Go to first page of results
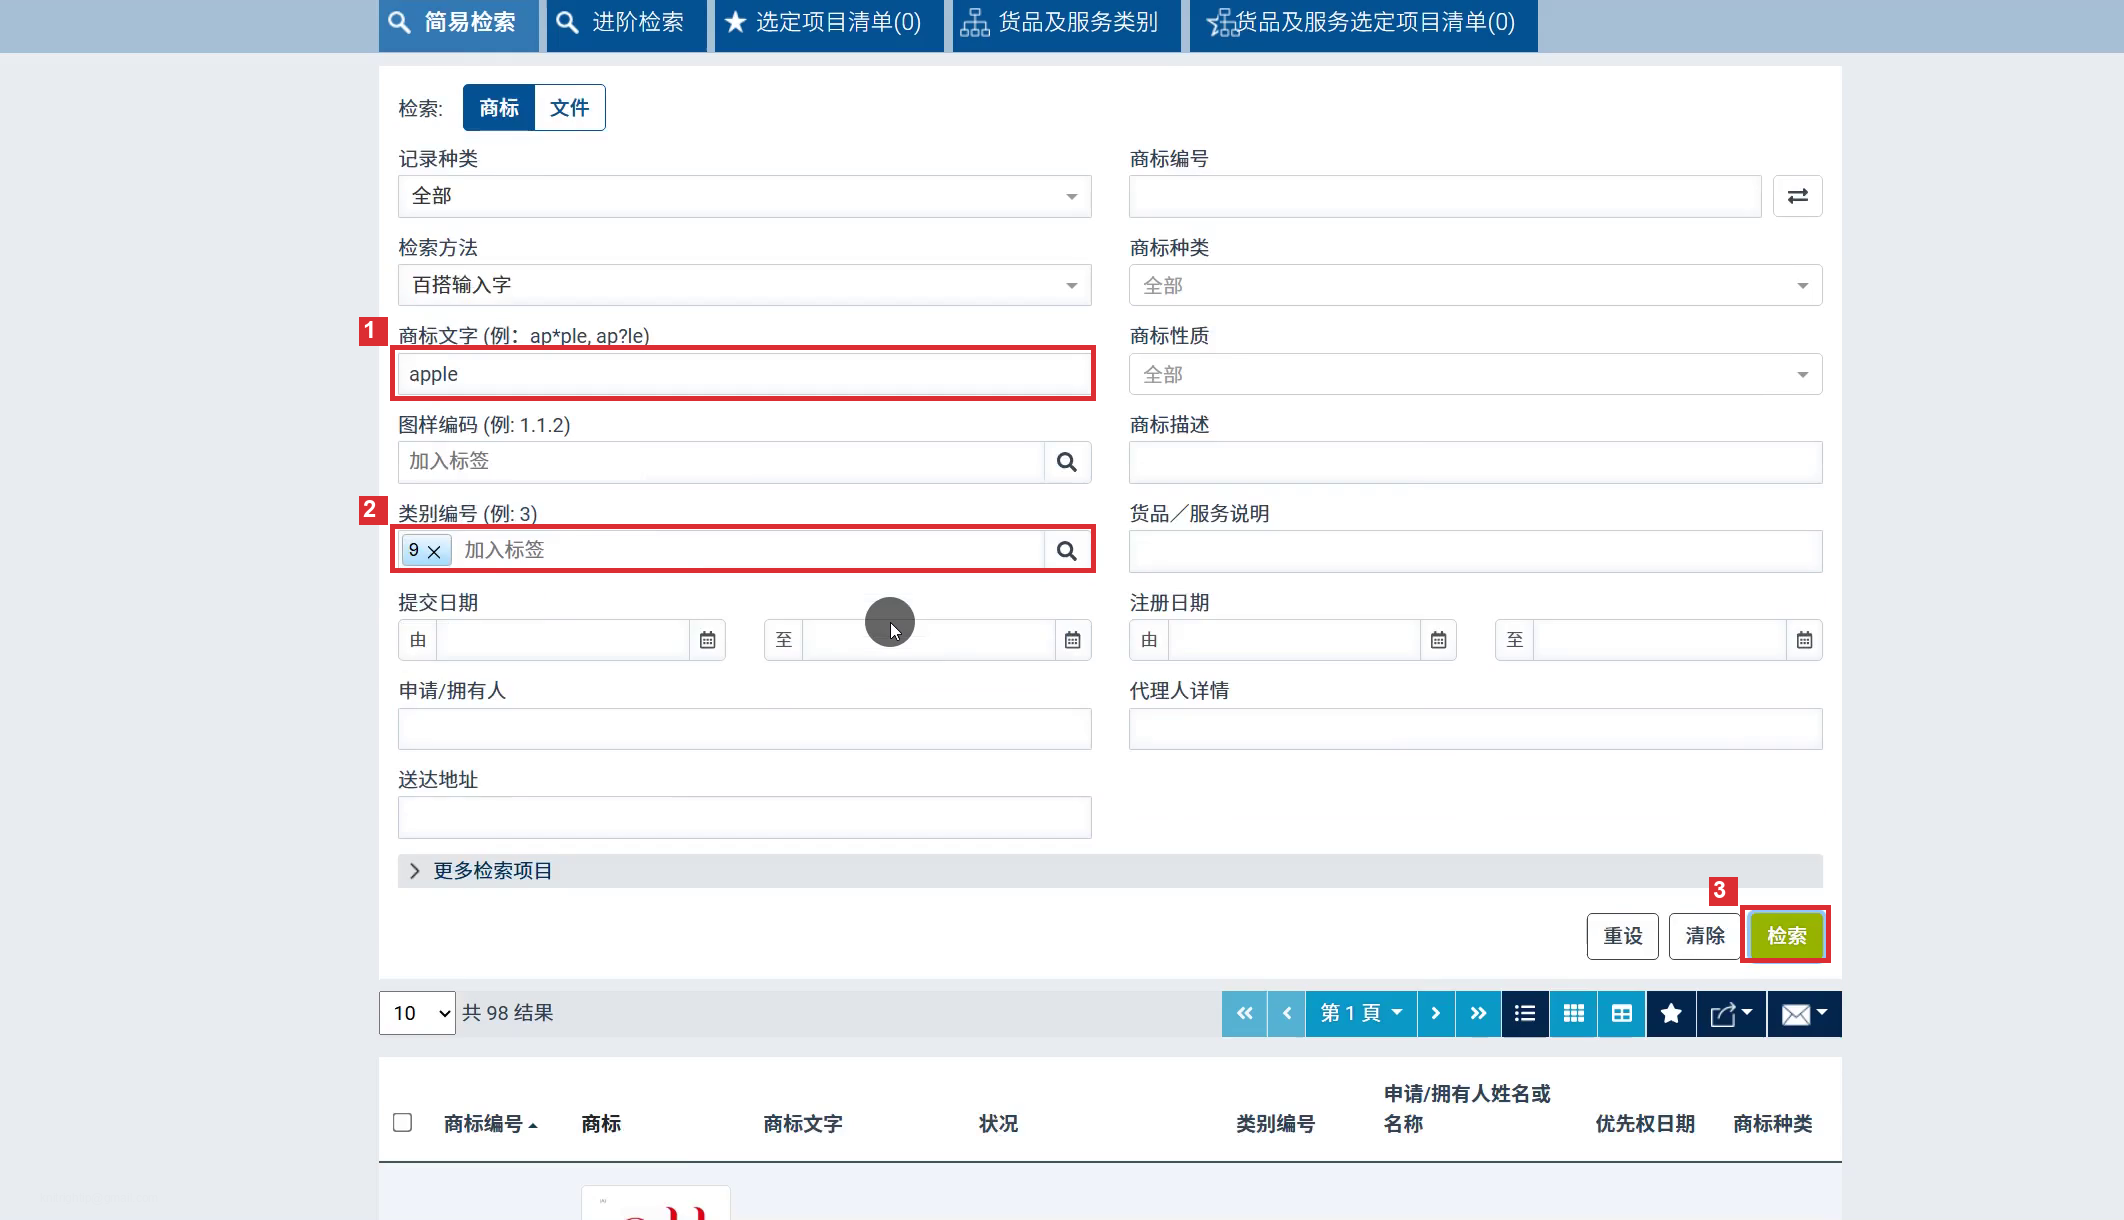 point(1244,1014)
